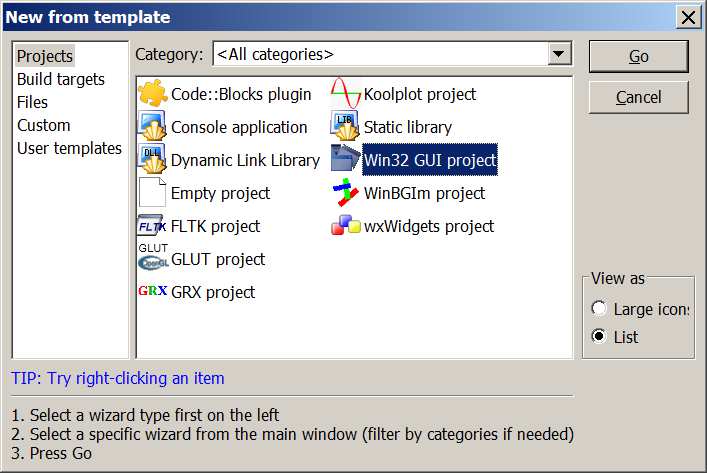Open the User templates section
707x473 pixels.
point(69,148)
